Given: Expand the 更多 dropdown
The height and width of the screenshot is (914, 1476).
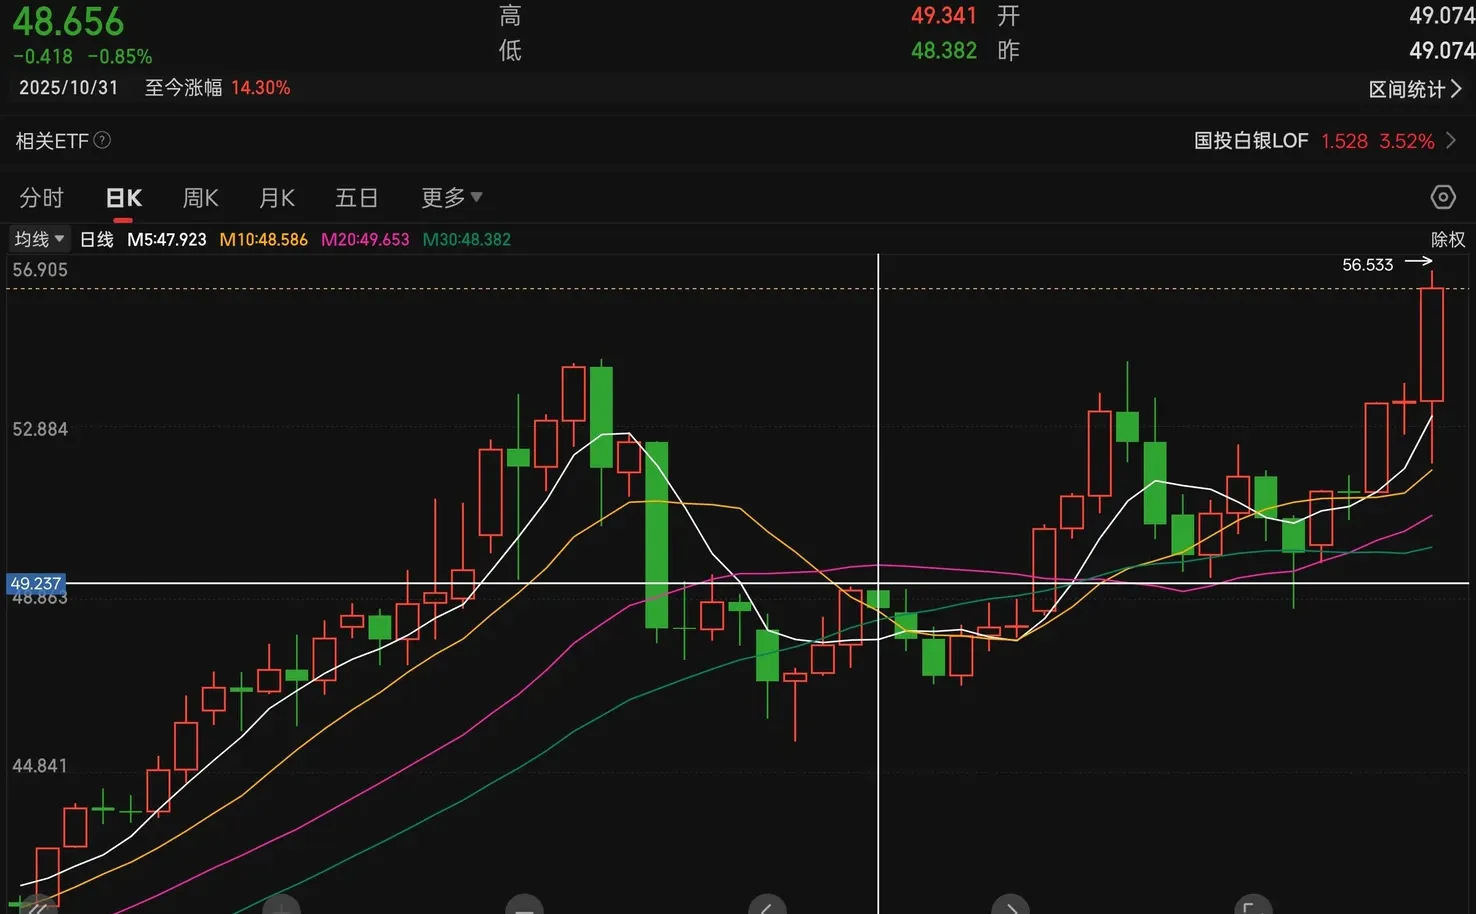Looking at the screenshot, I should point(450,197).
